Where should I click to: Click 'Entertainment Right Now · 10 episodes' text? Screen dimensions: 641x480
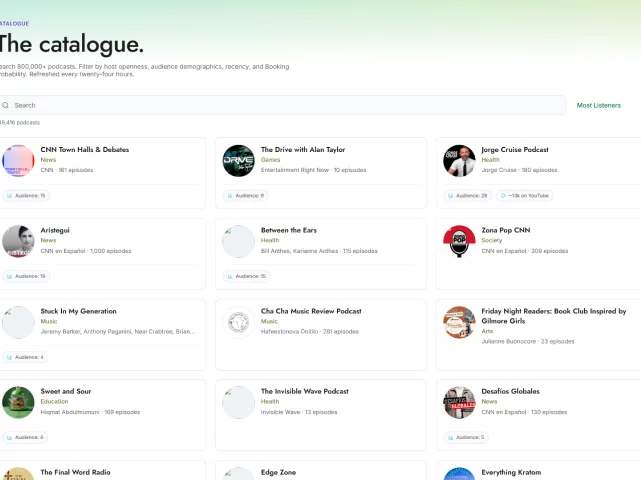(314, 170)
